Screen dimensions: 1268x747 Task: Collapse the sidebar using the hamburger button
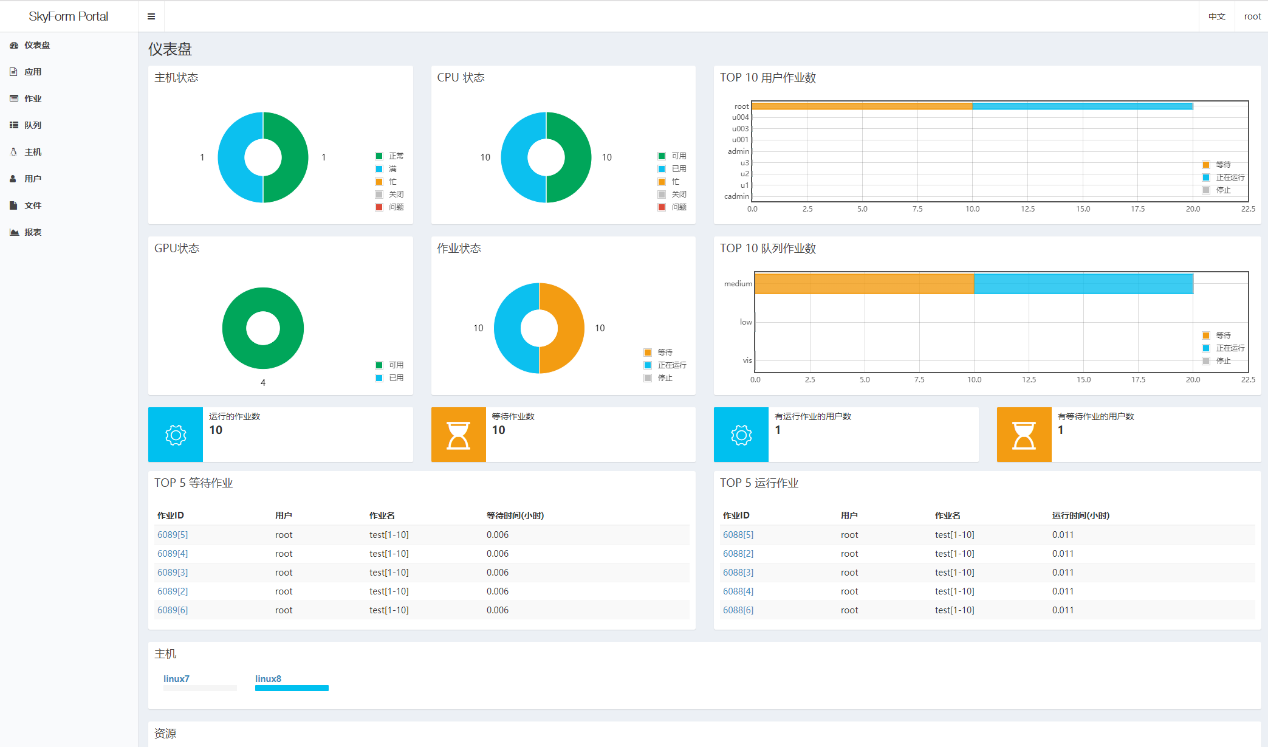pyautogui.click(x=150, y=16)
